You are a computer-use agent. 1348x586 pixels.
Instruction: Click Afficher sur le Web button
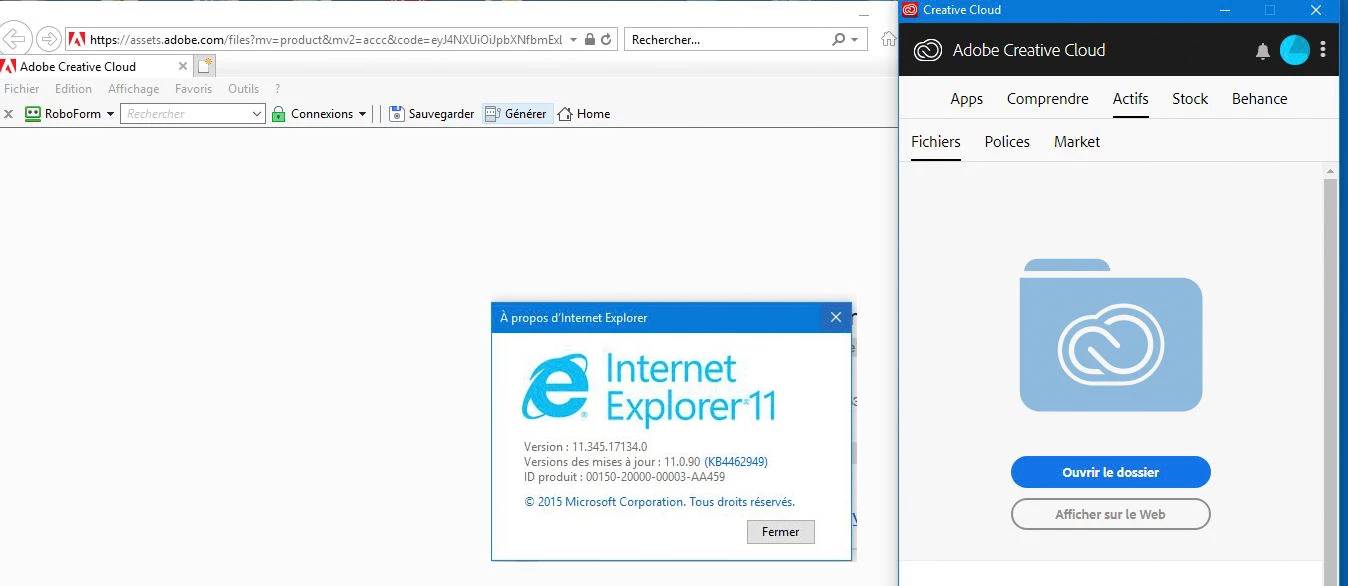pos(1111,514)
